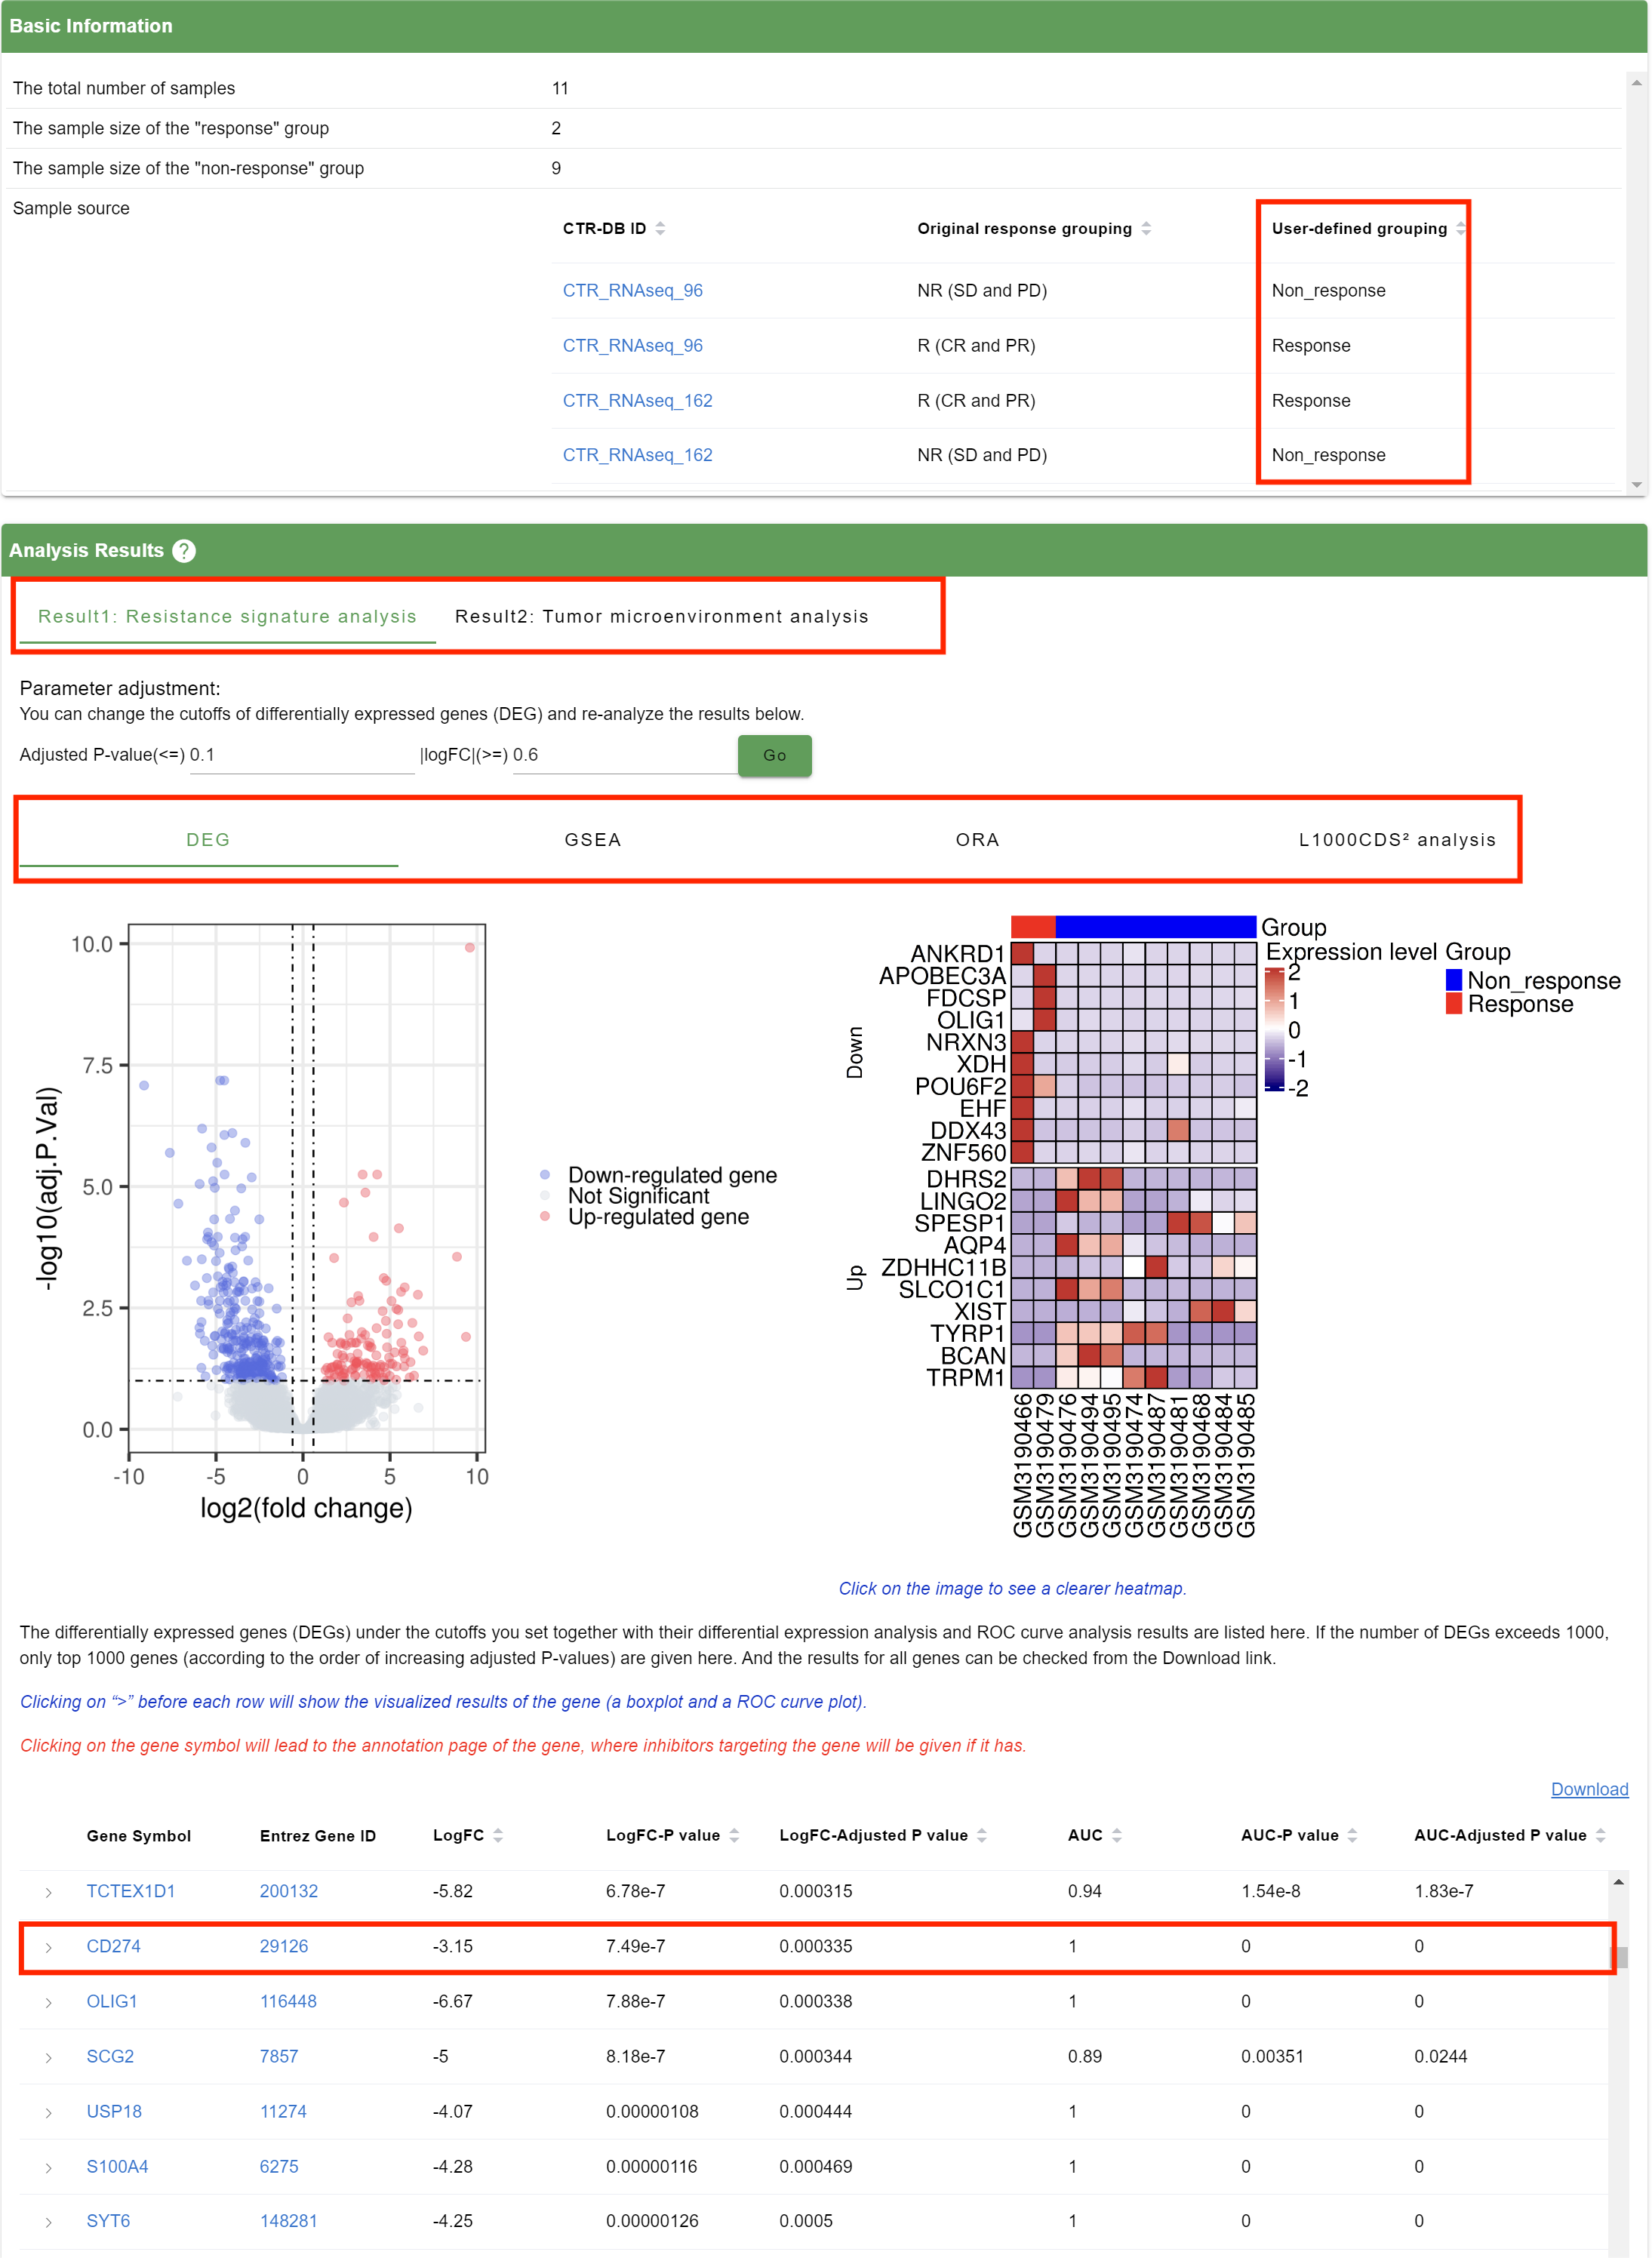Sort the LogFC column
1652x2258 pixels.
pyautogui.click(x=498, y=1835)
